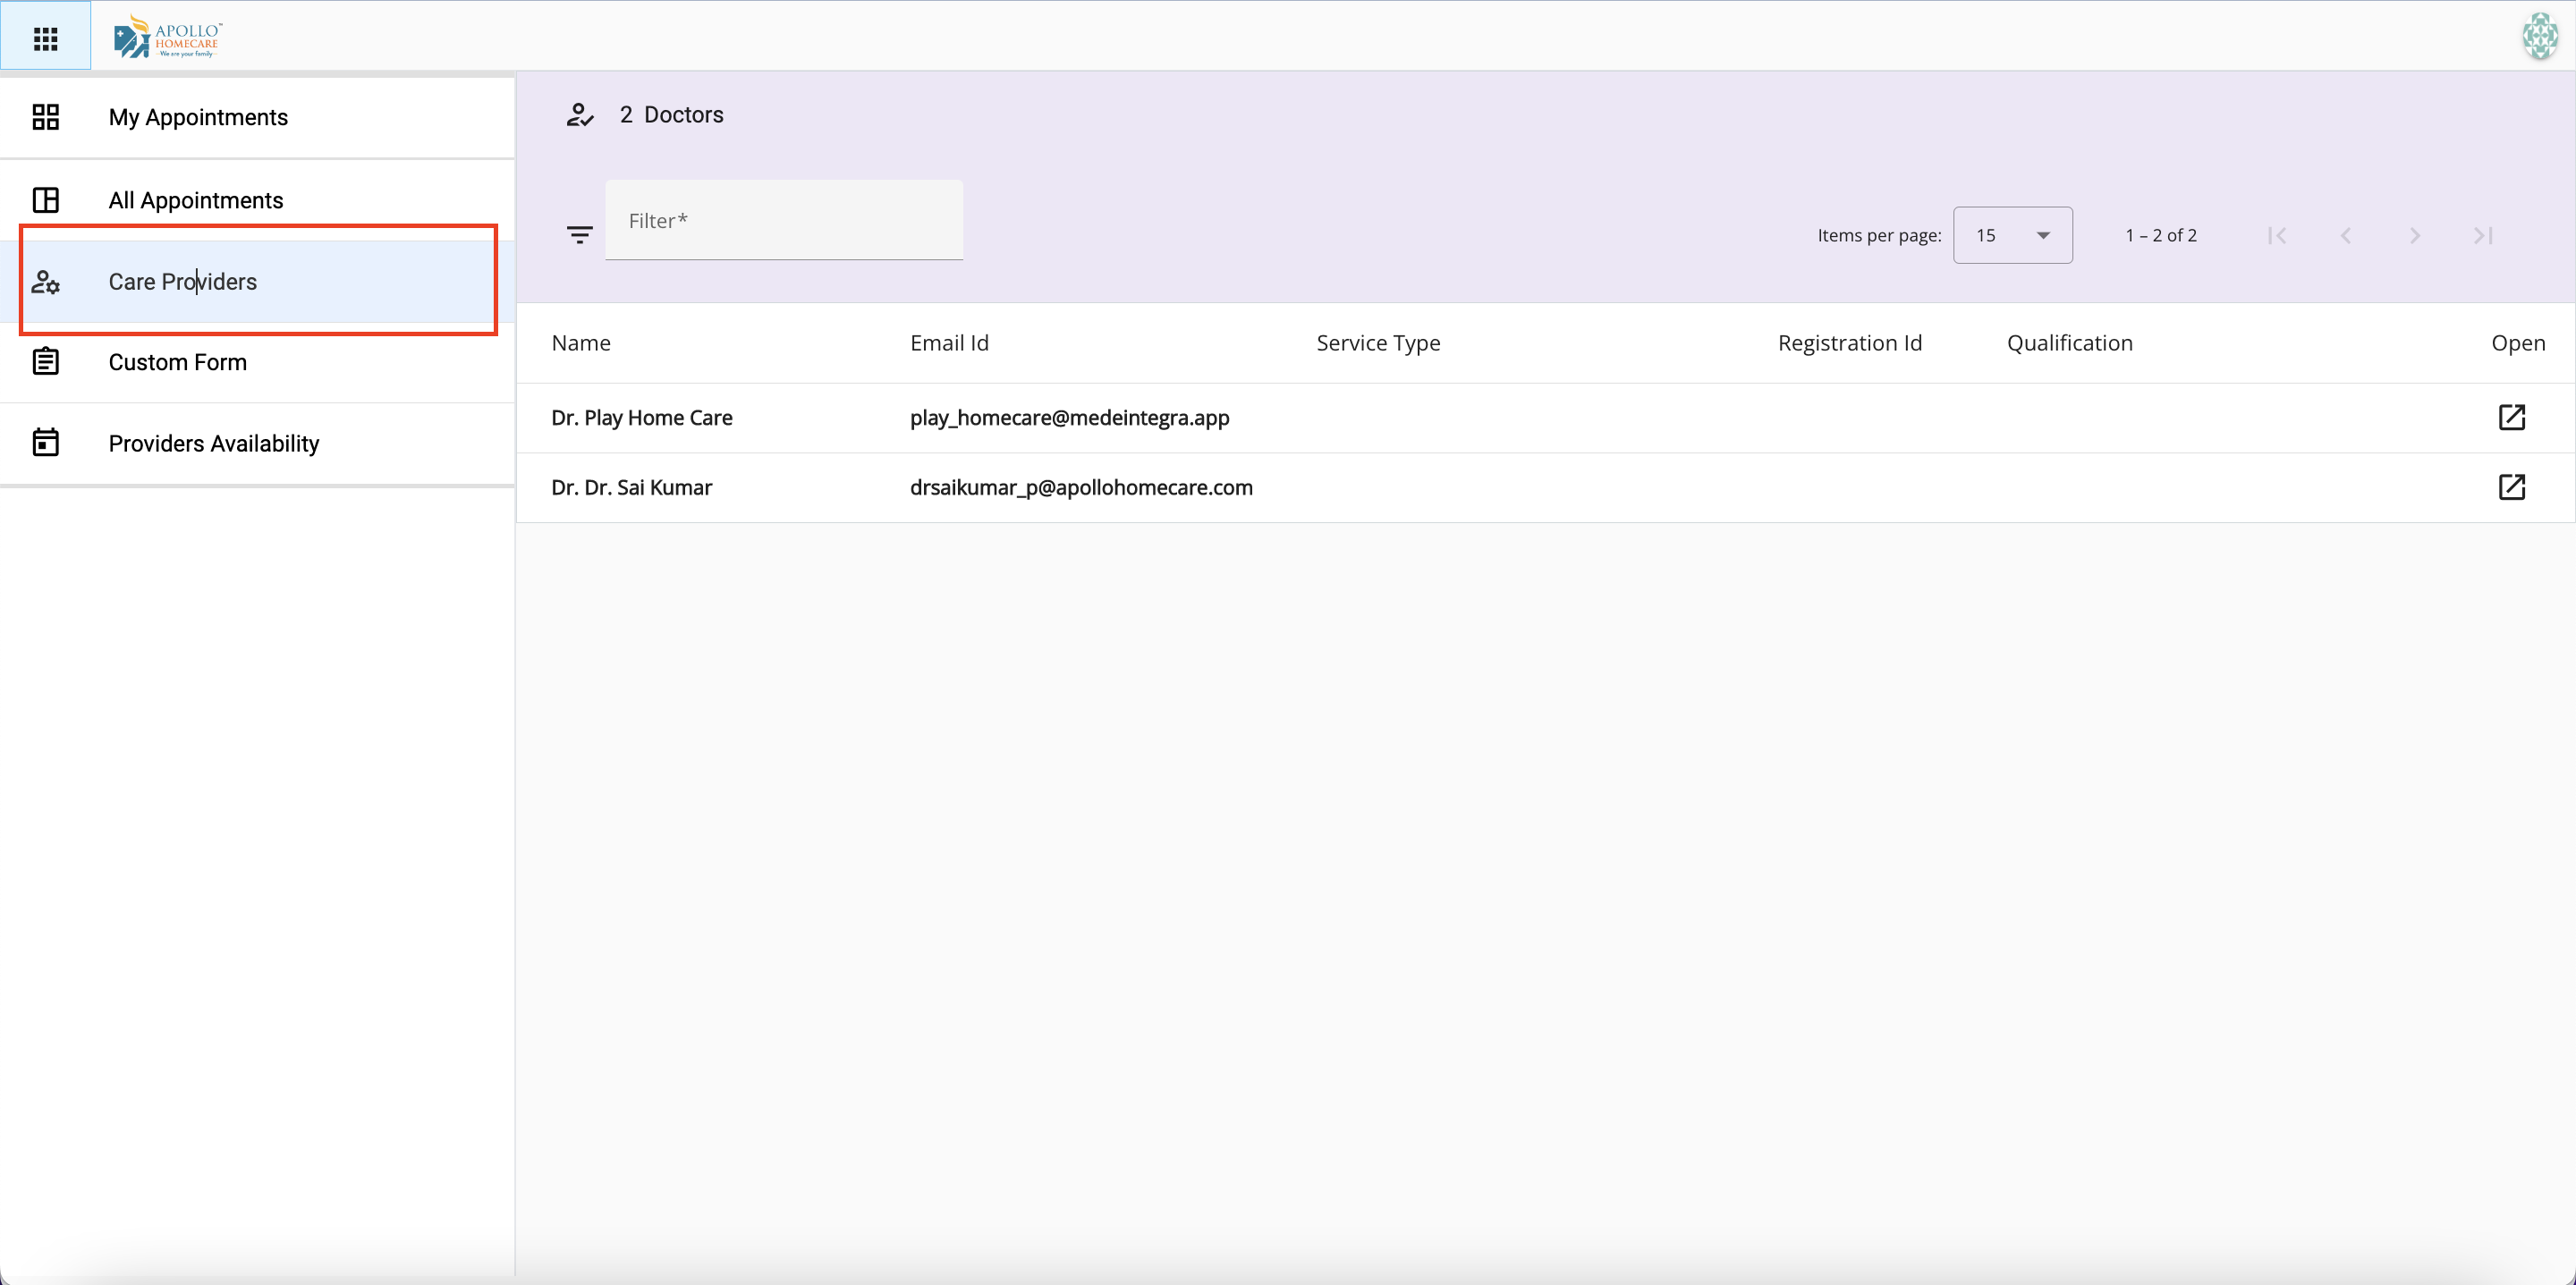2576x1285 pixels.
Task: Expand the items per page dropdown
Action: tap(2012, 235)
